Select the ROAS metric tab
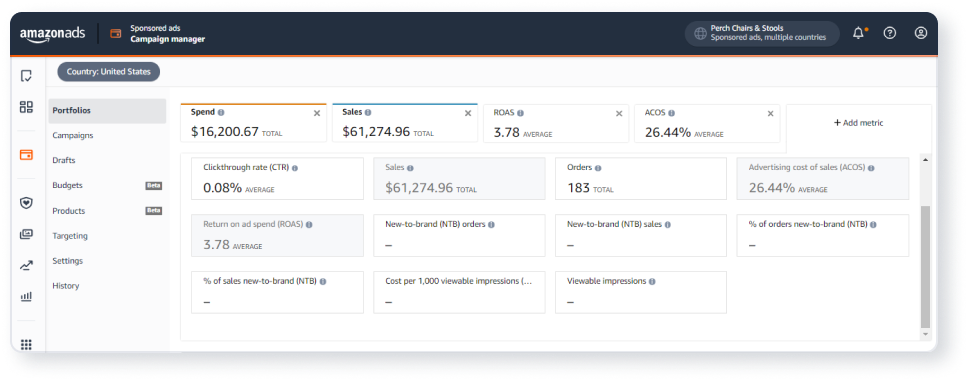This screenshot has height=381, width=968. click(556, 123)
